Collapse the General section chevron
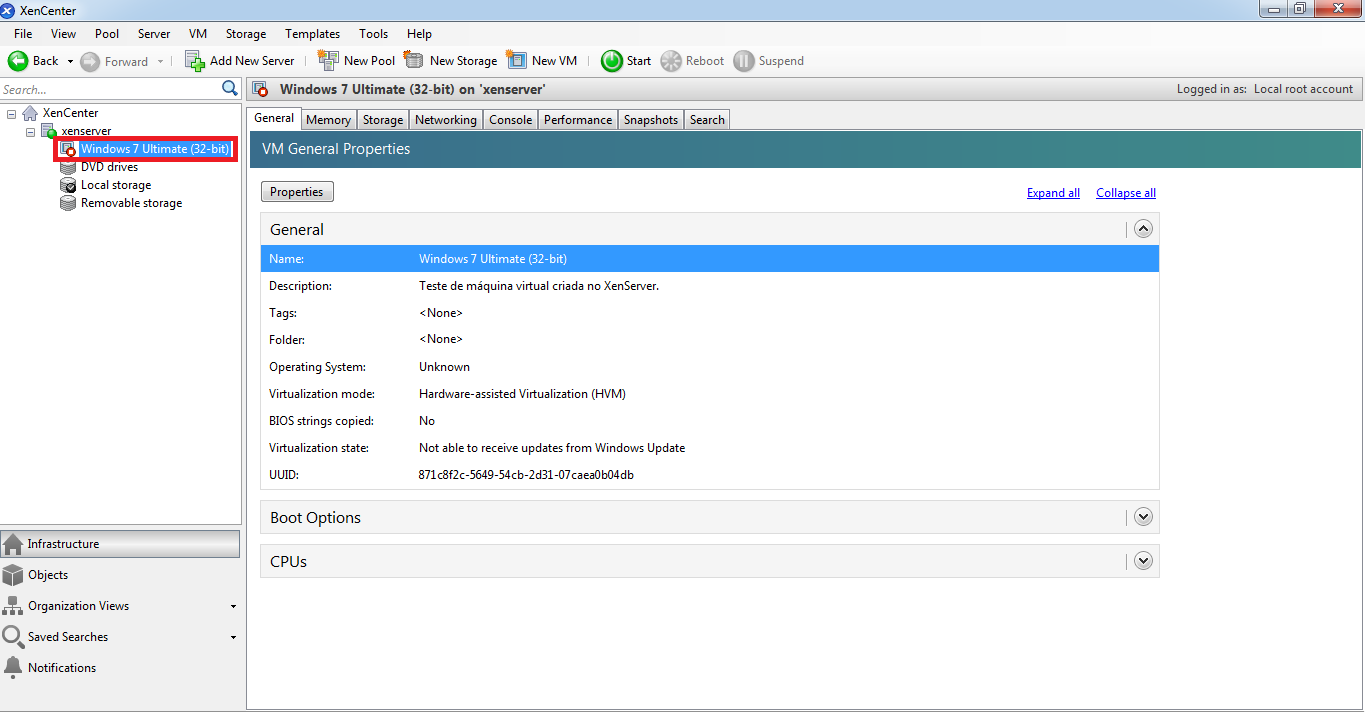The width and height of the screenshot is (1365, 712). point(1144,229)
